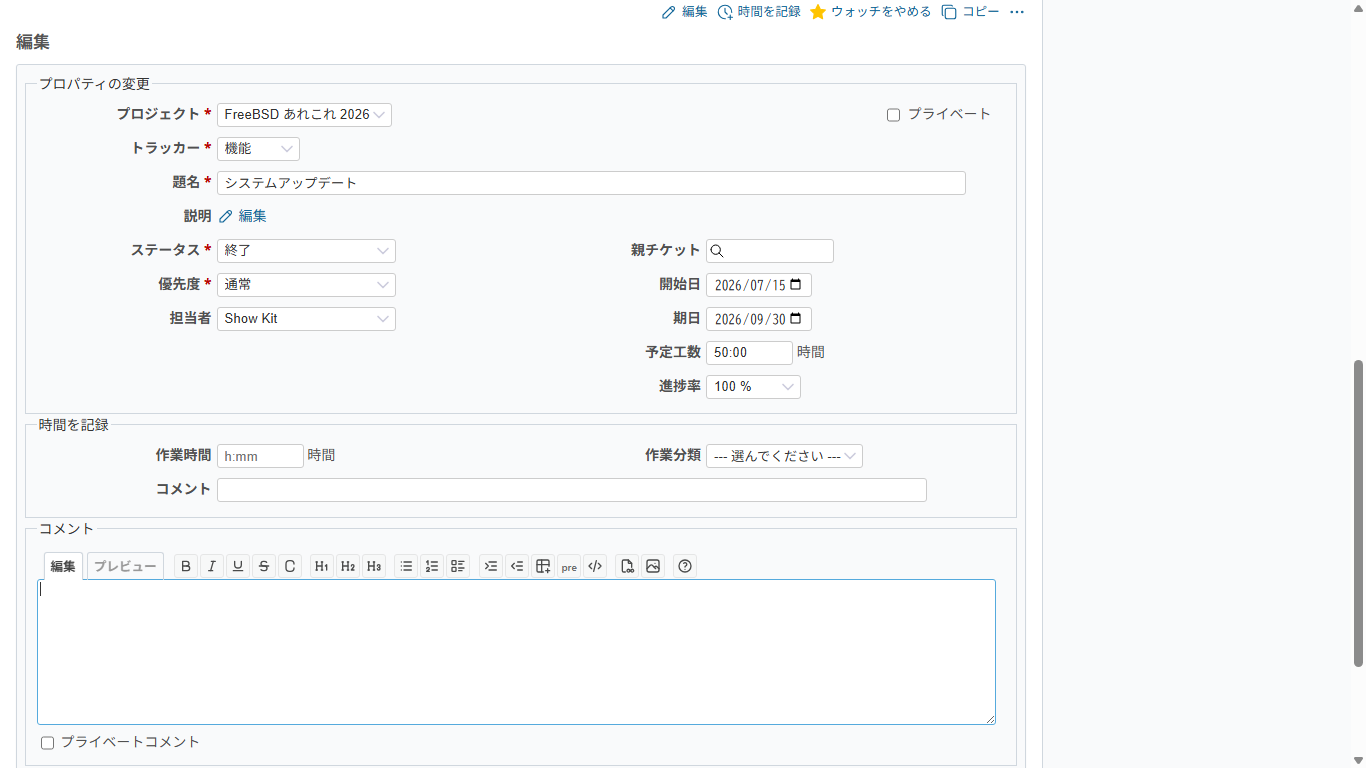Screen dimensions: 1366x768
Task: Insert an unordered bullet list
Action: click(x=406, y=566)
